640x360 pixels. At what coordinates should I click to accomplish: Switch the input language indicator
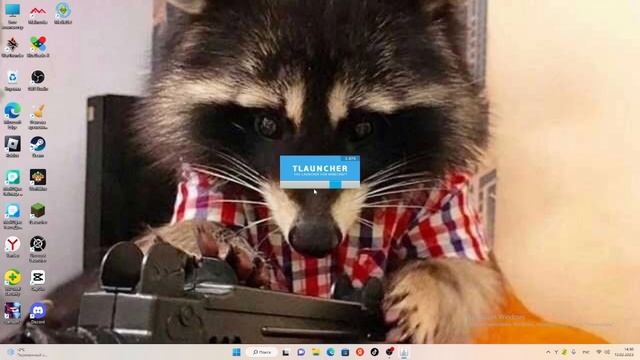click(x=586, y=352)
